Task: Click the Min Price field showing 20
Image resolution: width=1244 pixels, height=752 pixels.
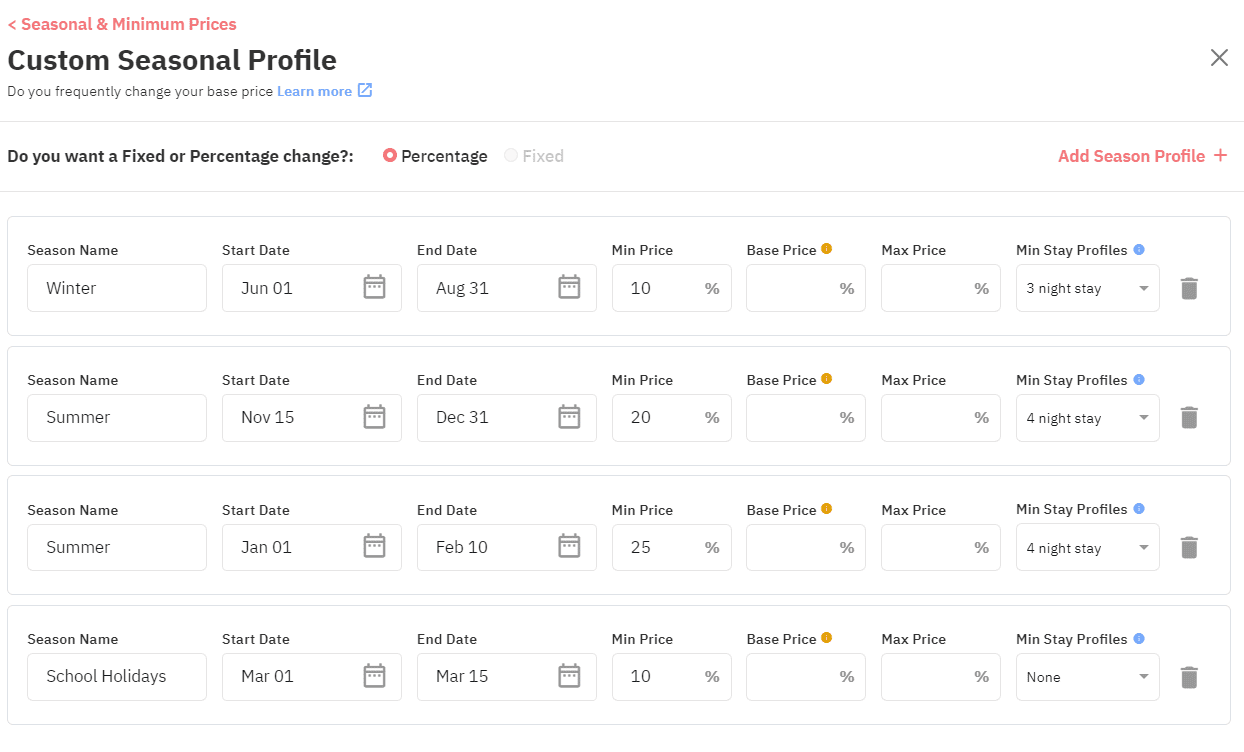Action: 672,418
